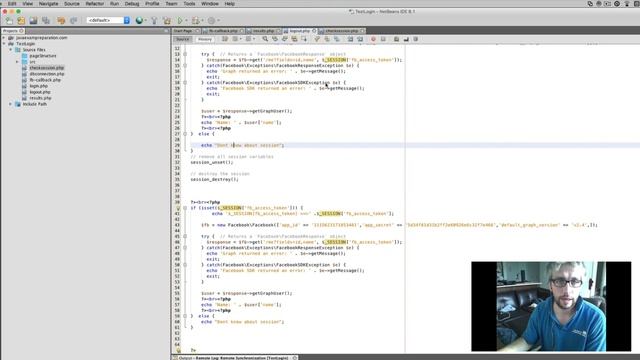This screenshot has width=640, height=360.
Task: Click the Find Next Occurrence editor icon
Action: click(284, 39)
